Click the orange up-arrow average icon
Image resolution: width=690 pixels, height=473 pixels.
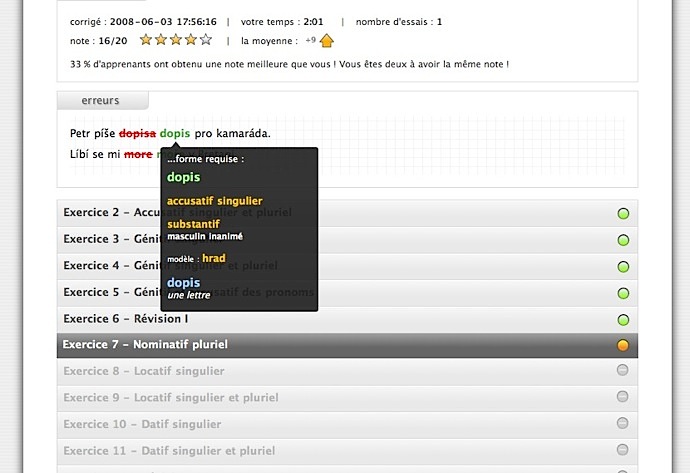pyautogui.click(x=327, y=40)
